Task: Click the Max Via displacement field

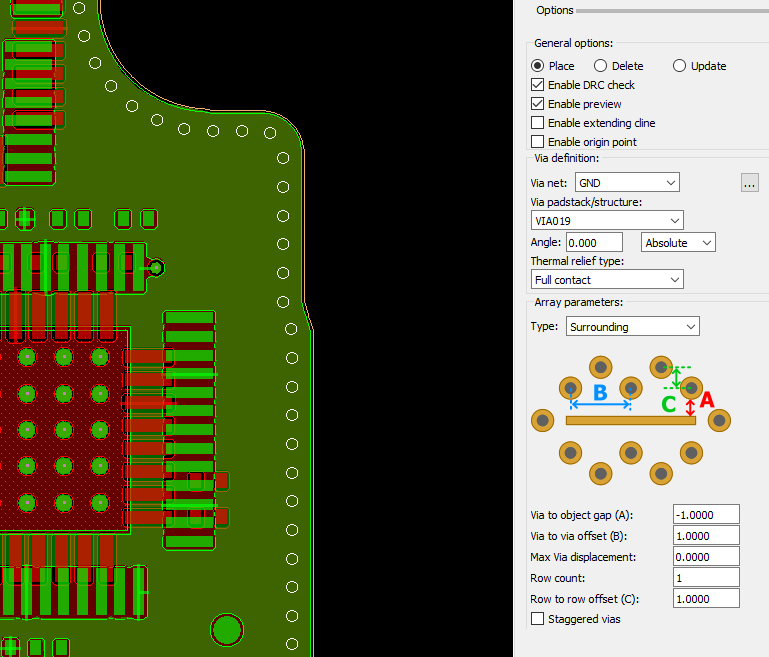Action: [706, 557]
